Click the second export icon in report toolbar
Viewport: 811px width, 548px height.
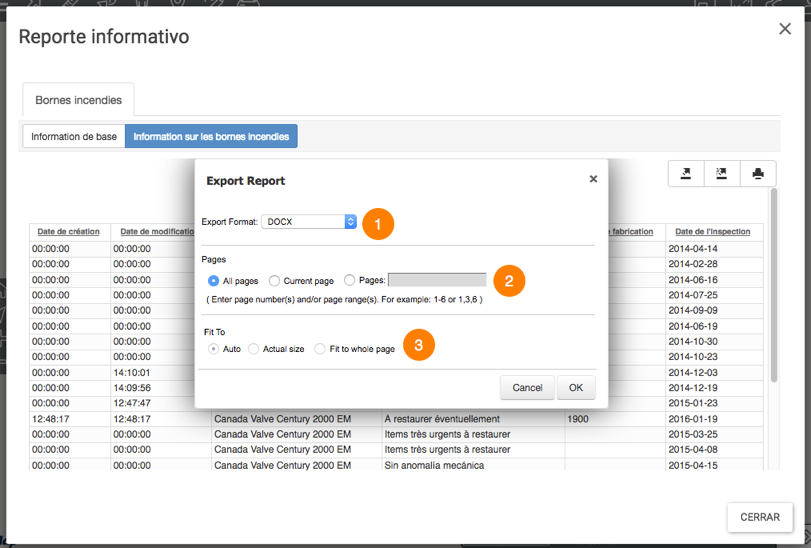[722, 174]
